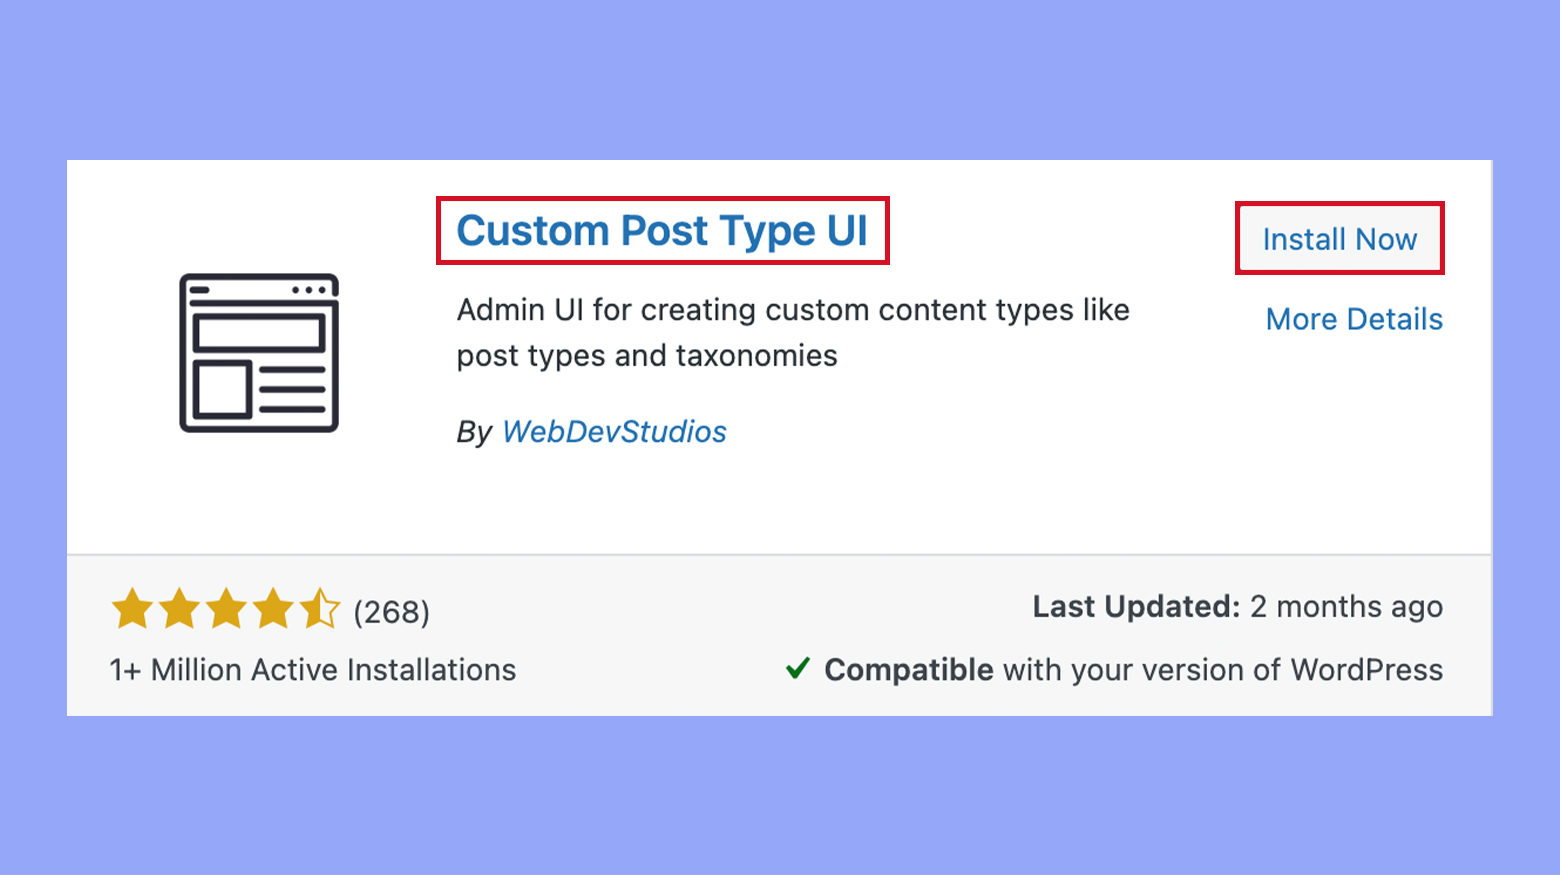Viewport: 1560px width, 875px height.
Task: Visit the WebDevStudios author link
Action: (x=614, y=431)
